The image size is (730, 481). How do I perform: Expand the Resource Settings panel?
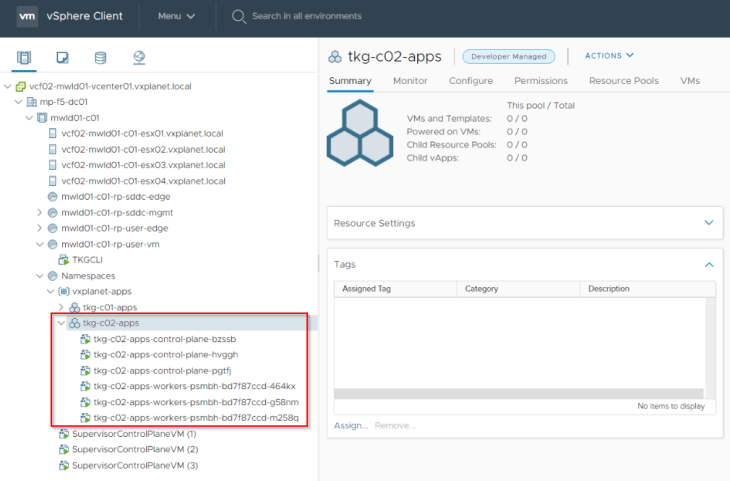click(x=709, y=223)
